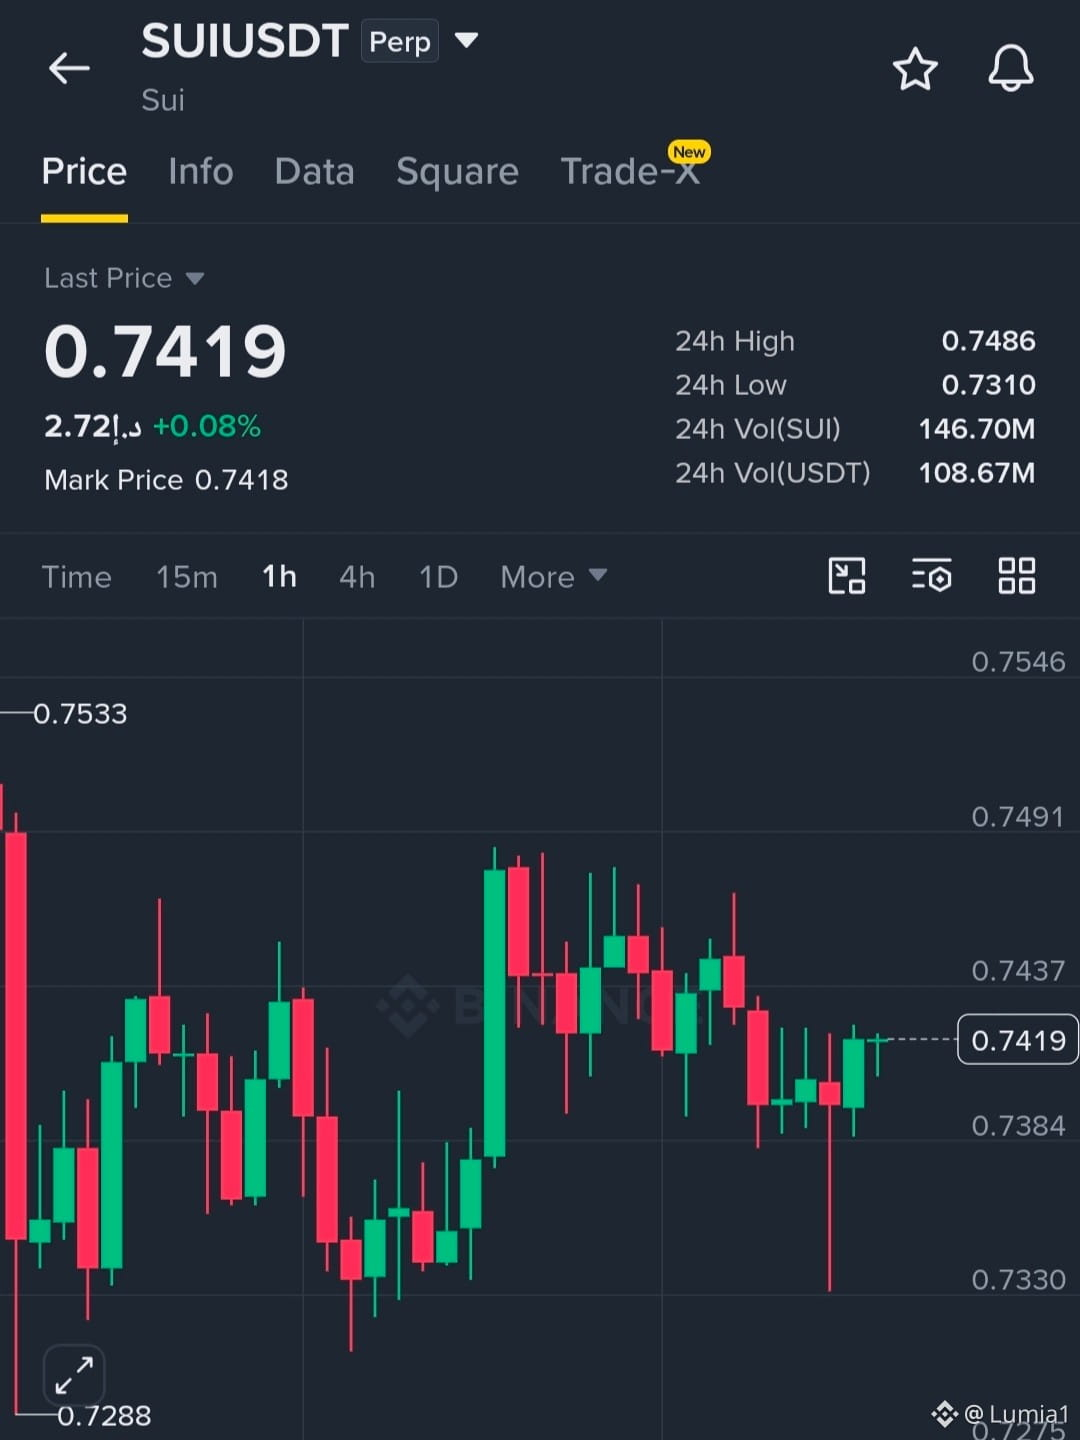Image resolution: width=1080 pixels, height=1440 pixels.
Task: Open price alerts via bell icon
Action: [x=1011, y=68]
